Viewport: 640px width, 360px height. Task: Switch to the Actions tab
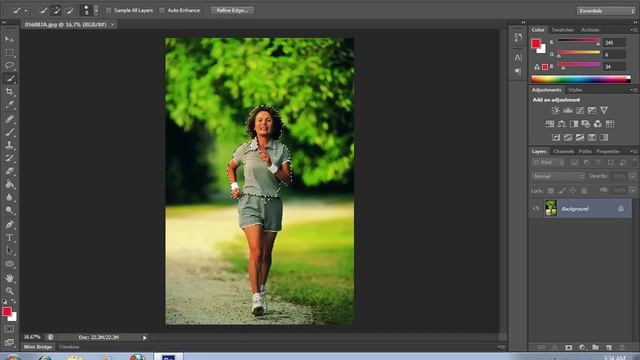pyautogui.click(x=590, y=30)
